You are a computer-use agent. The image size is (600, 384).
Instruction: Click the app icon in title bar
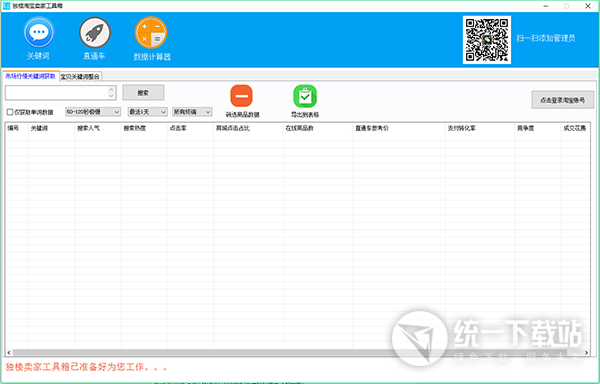(6, 6)
